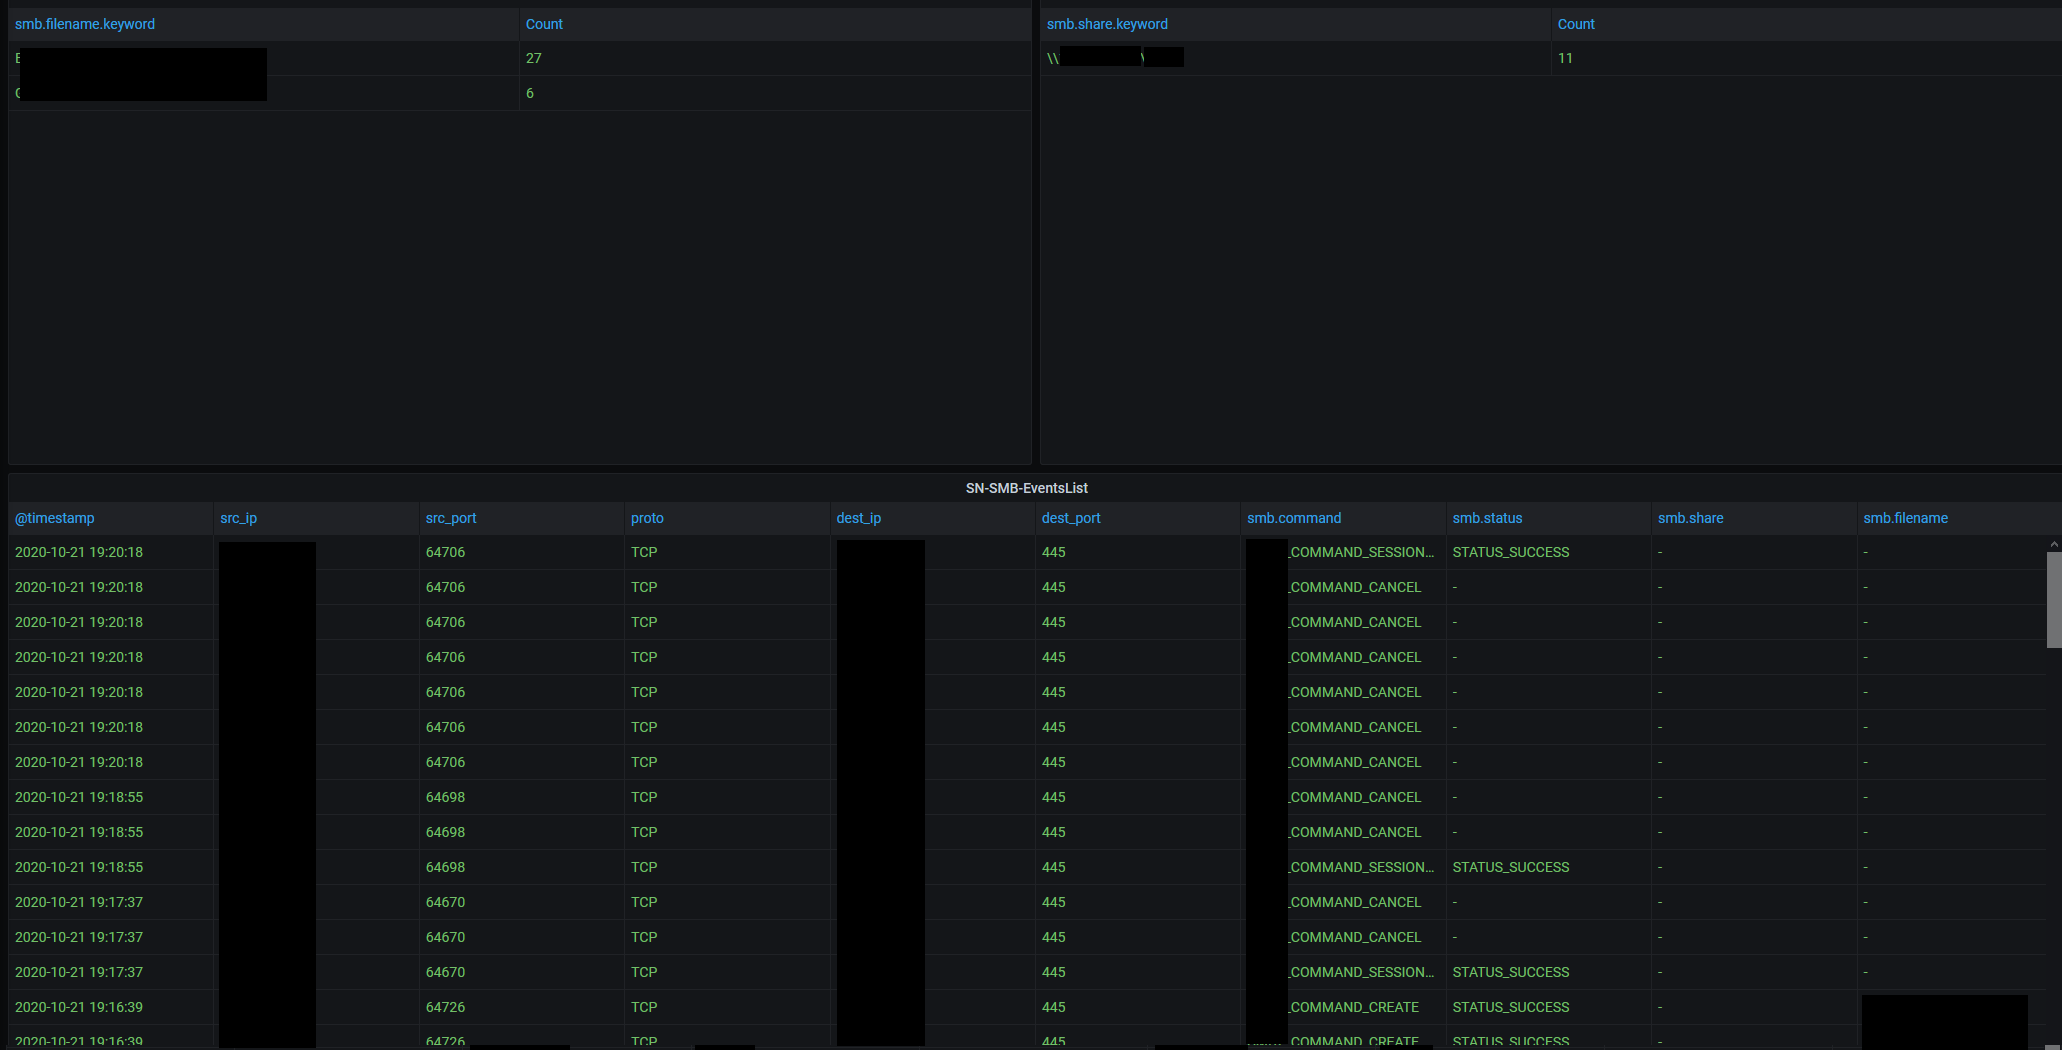This screenshot has height=1050, width=2062.
Task: Click 445 in the 19:17:37 STATUS_SUCCESS row
Action: pyautogui.click(x=1054, y=972)
